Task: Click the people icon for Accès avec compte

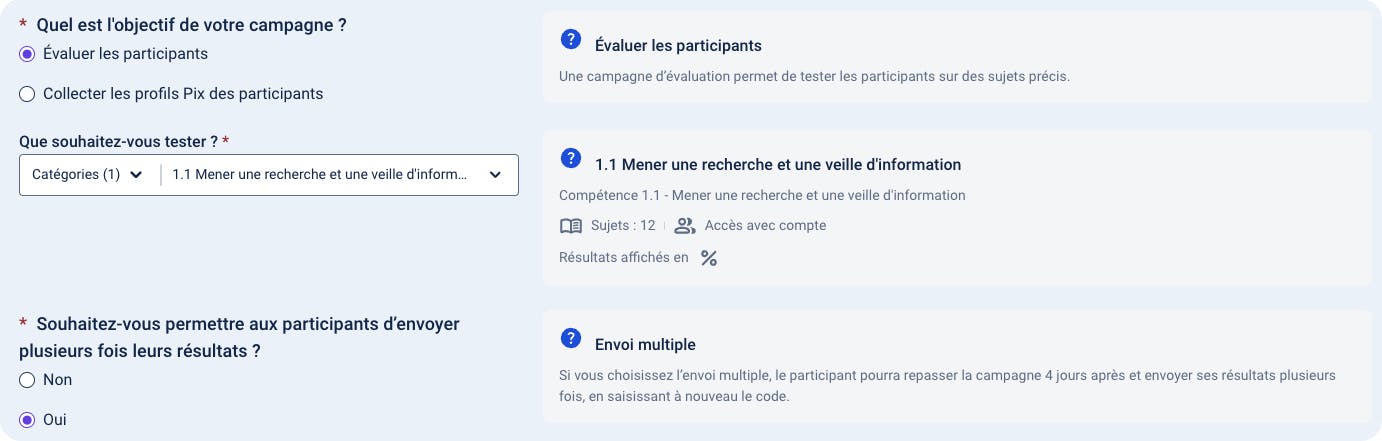Action: coord(685,226)
